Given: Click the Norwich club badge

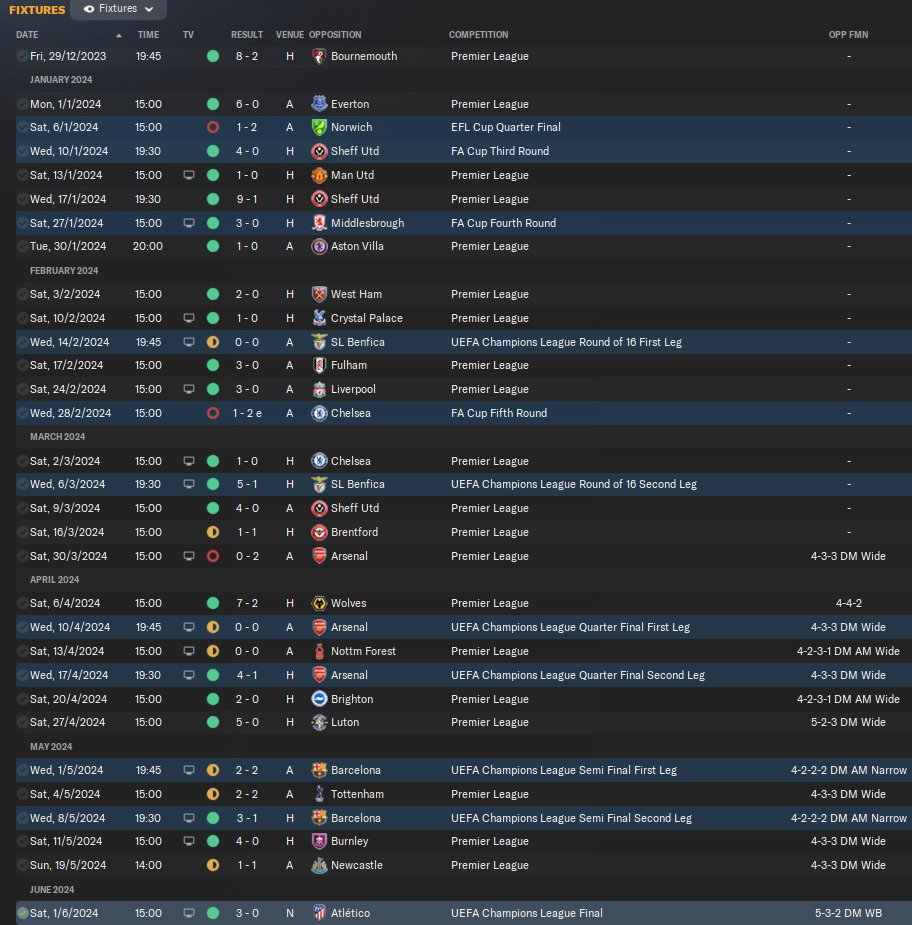Looking at the screenshot, I should coord(319,127).
